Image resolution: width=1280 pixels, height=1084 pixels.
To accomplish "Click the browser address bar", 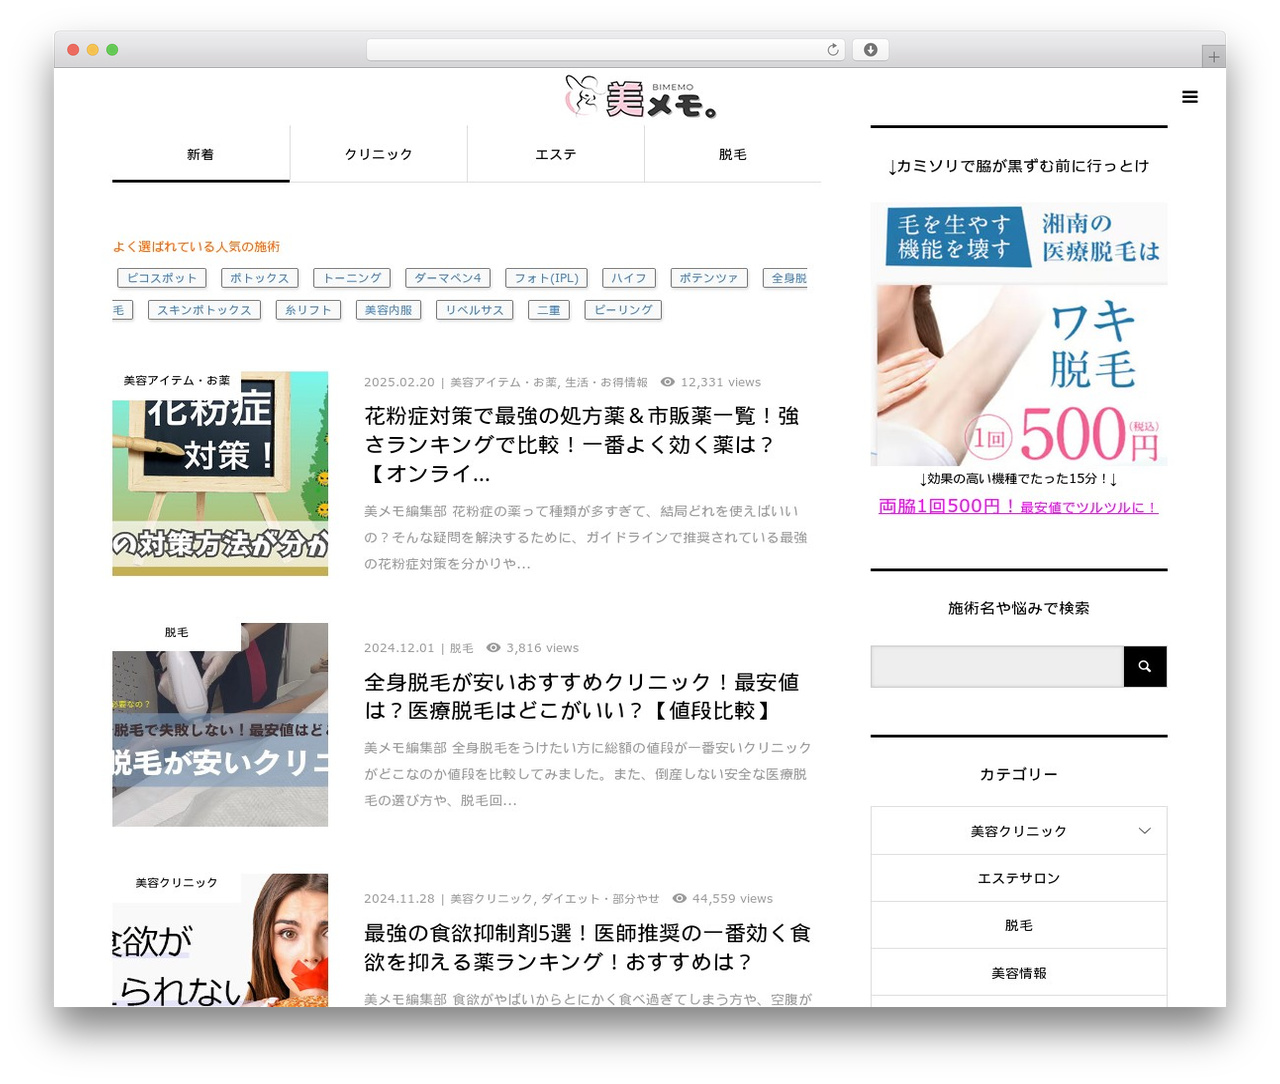I will [x=605, y=50].
